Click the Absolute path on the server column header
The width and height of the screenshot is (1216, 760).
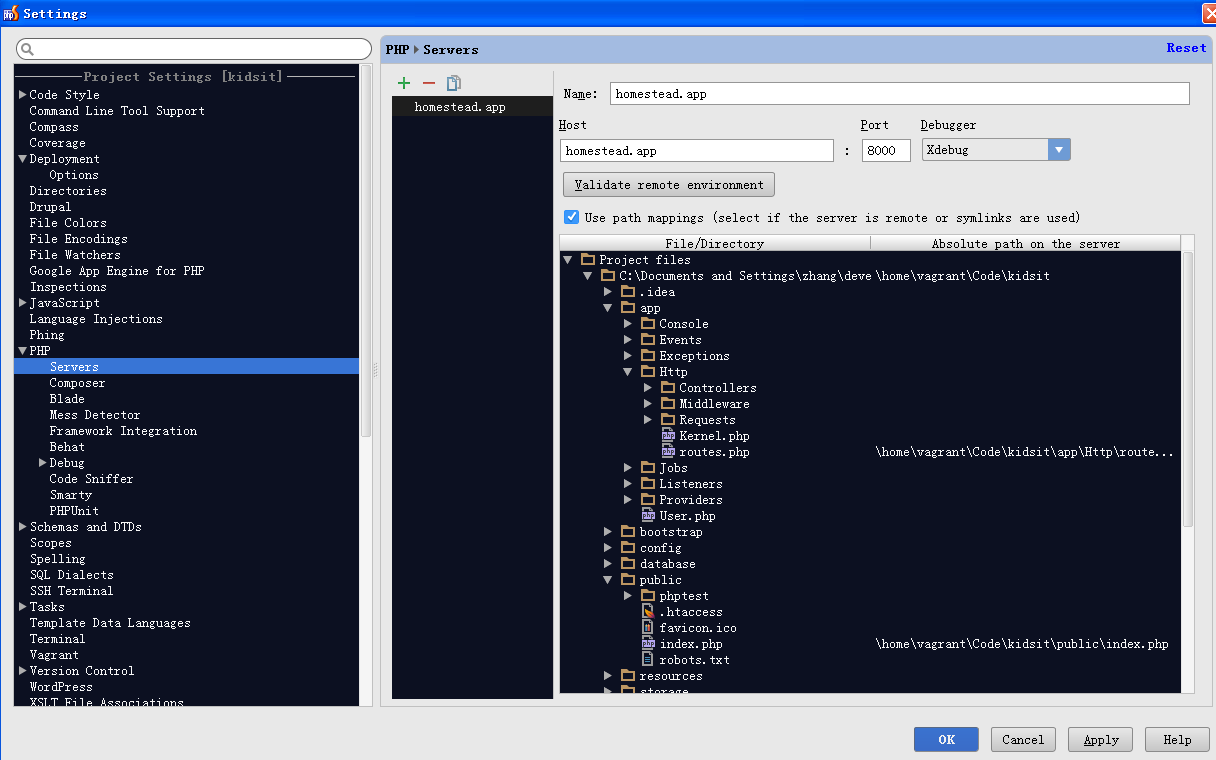tap(1026, 243)
